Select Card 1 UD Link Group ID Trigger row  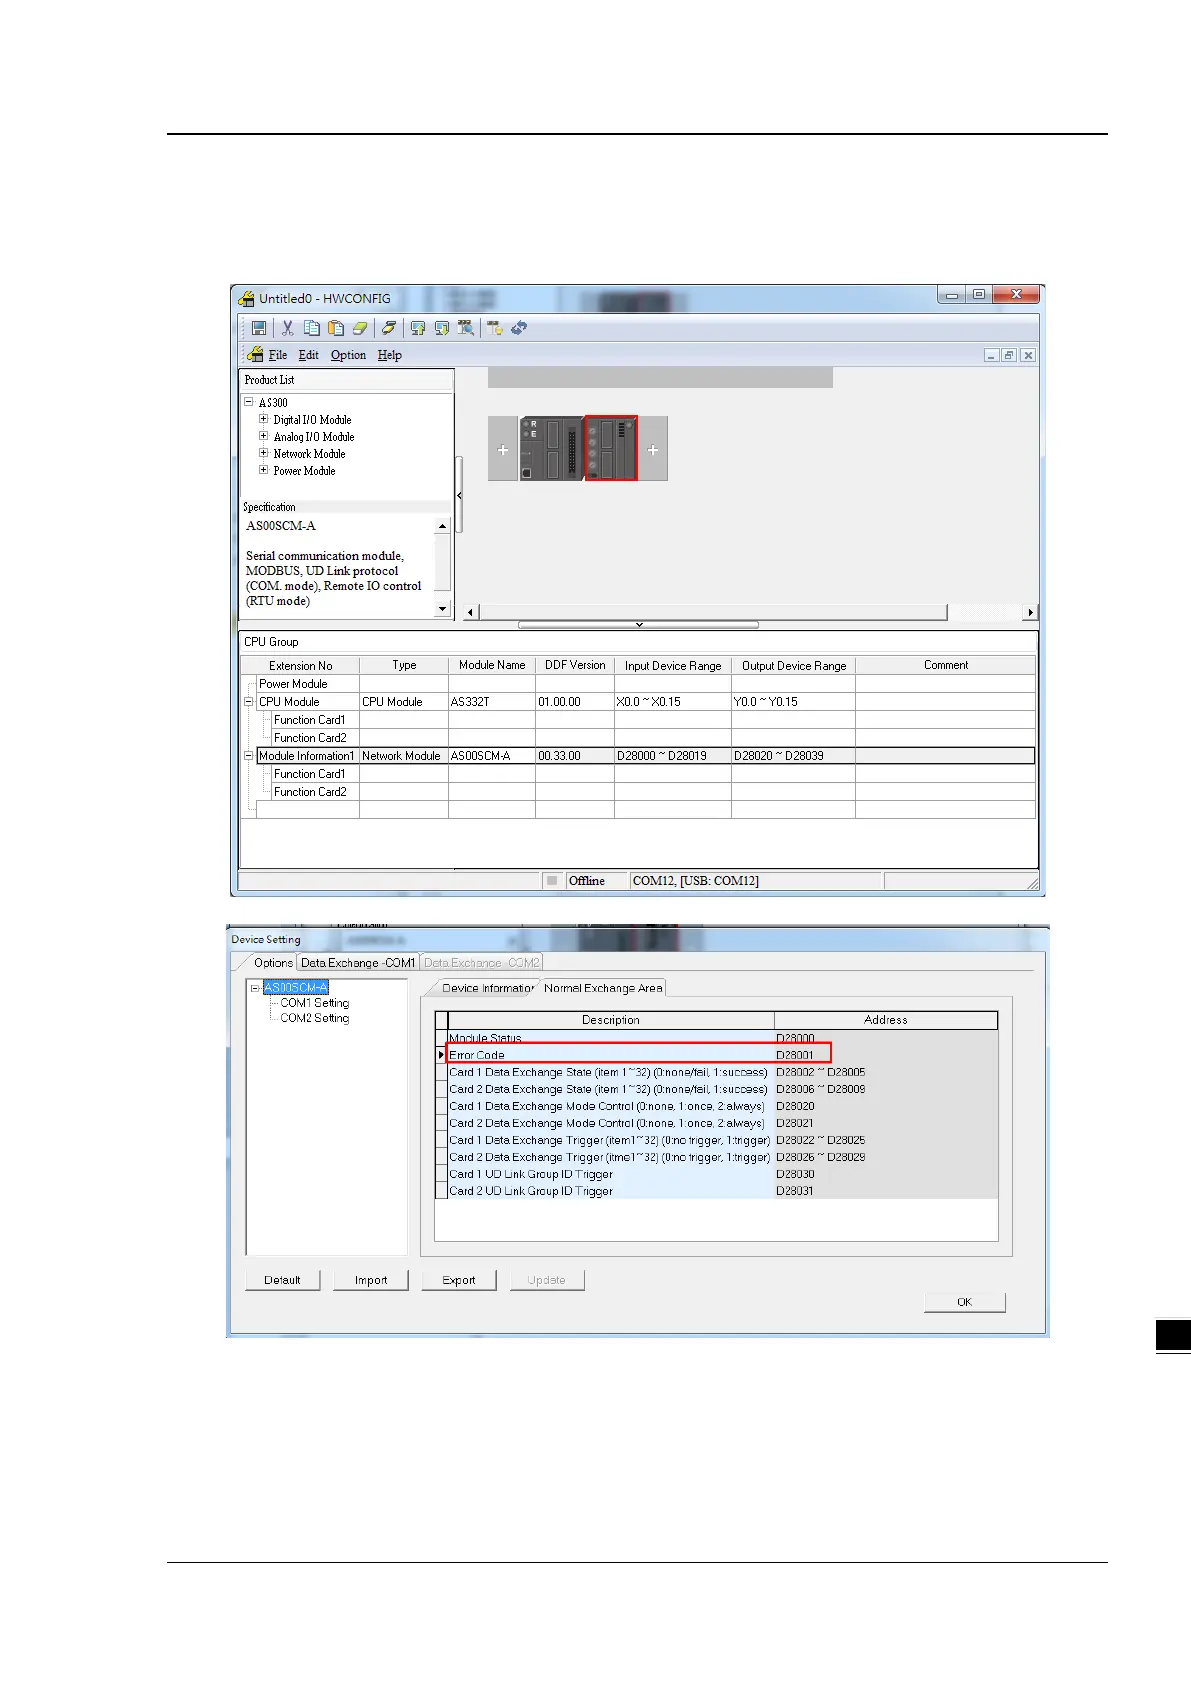716,1174
